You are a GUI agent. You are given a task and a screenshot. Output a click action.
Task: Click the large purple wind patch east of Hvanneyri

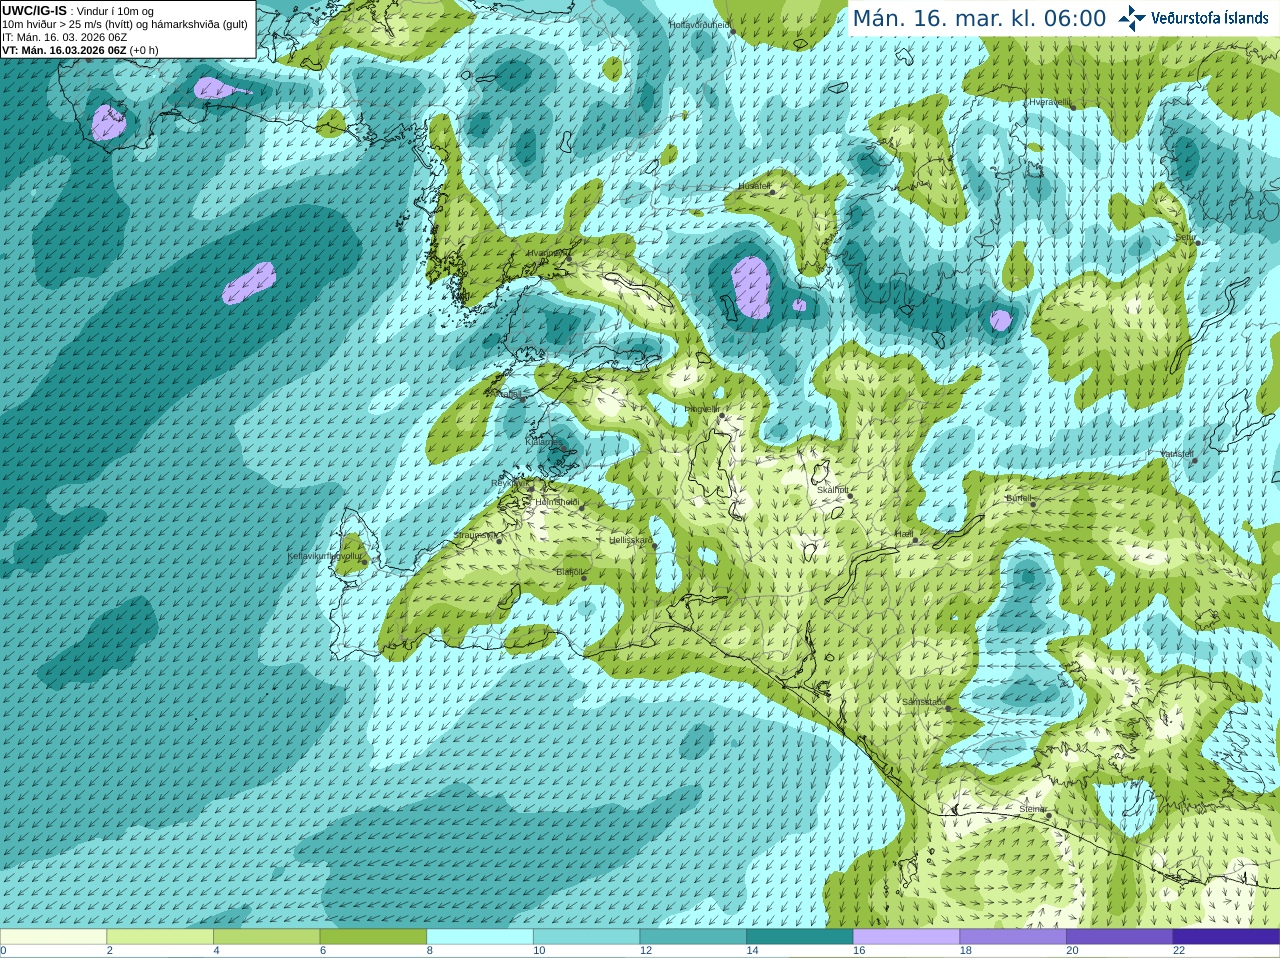[x=751, y=286]
